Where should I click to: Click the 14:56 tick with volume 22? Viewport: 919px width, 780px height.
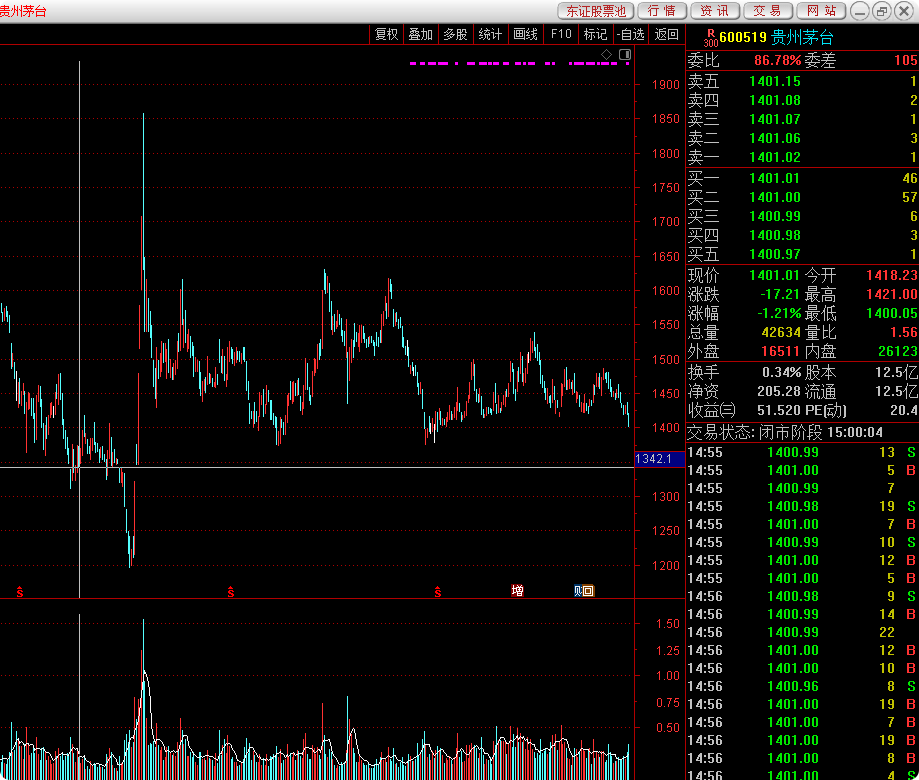802,632
